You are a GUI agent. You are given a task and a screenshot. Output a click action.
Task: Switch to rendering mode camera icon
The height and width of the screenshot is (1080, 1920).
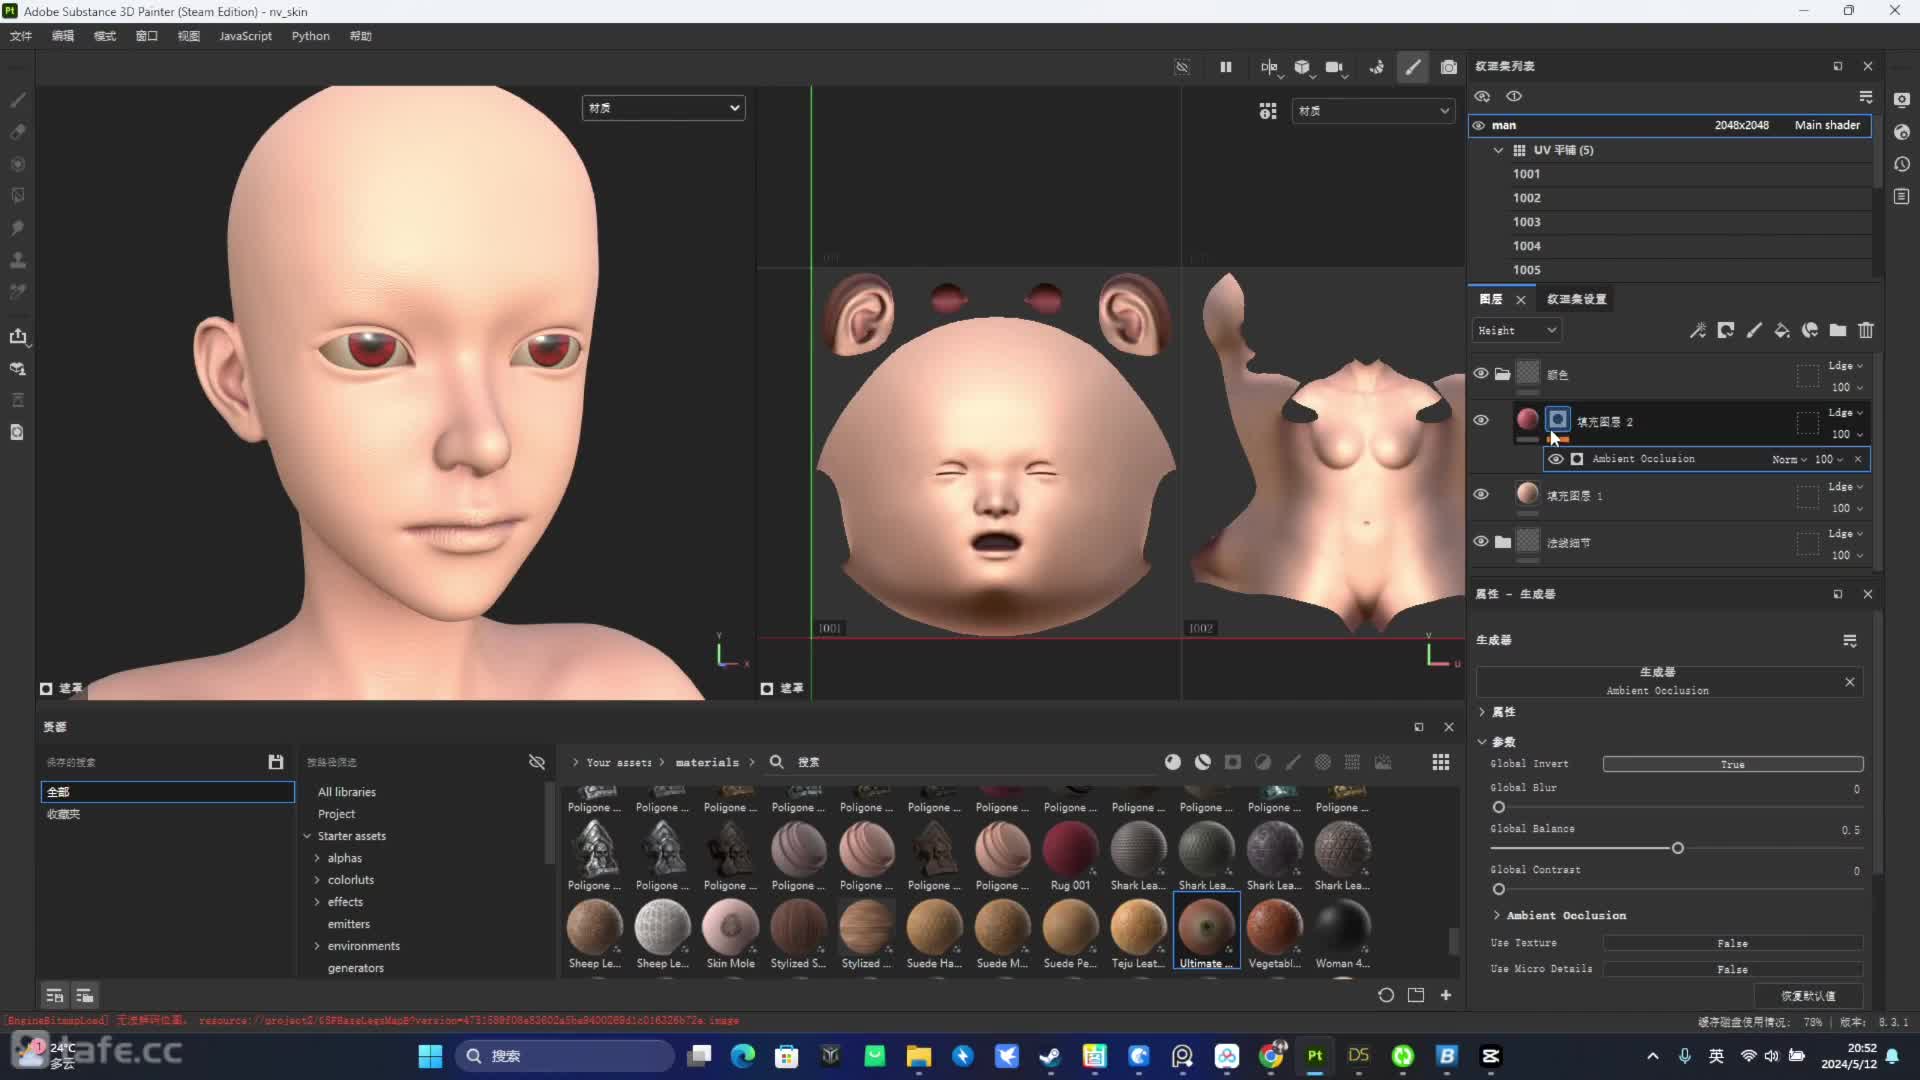(x=1448, y=67)
